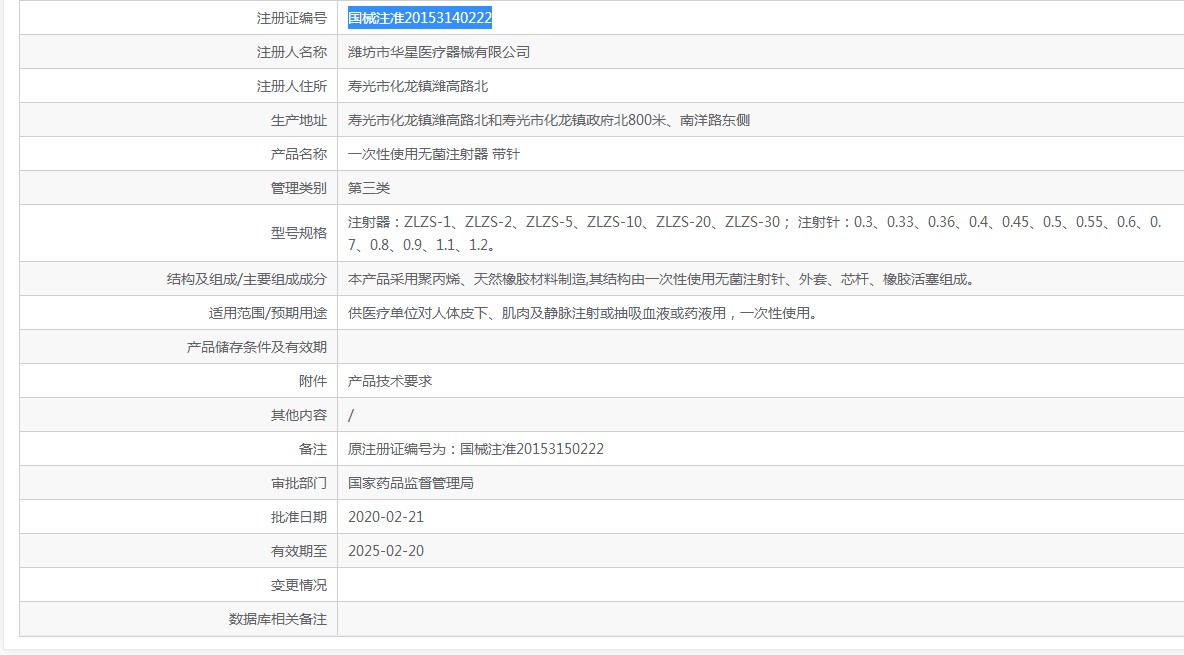
Task: Click the 变更情况 label
Action: tap(299, 585)
